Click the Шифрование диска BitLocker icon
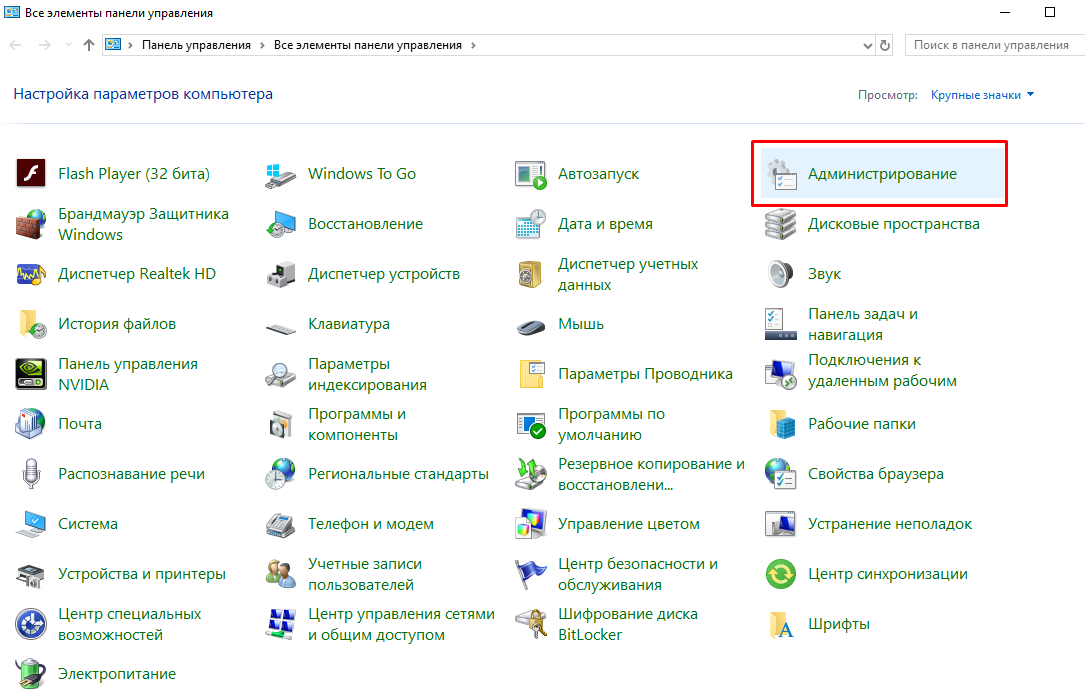This screenshot has width=1085, height=689. [531, 624]
